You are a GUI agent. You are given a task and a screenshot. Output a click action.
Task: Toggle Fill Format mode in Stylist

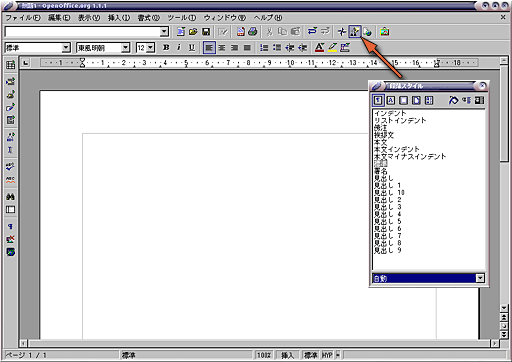pyautogui.click(x=453, y=100)
